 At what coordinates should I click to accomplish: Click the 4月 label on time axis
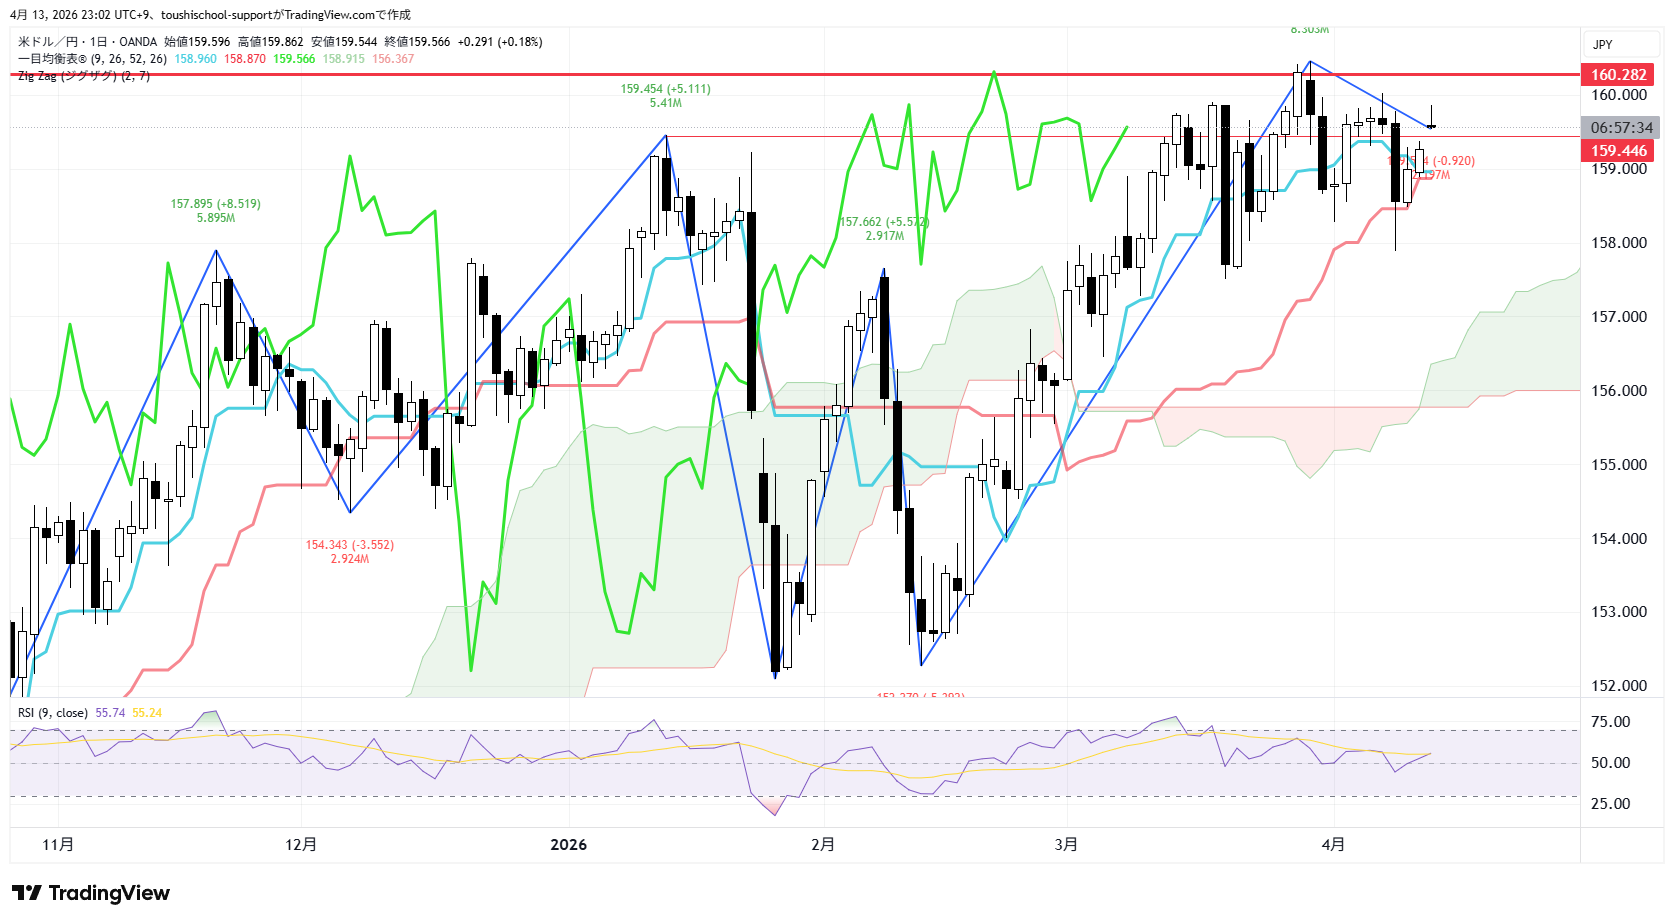pos(1332,845)
